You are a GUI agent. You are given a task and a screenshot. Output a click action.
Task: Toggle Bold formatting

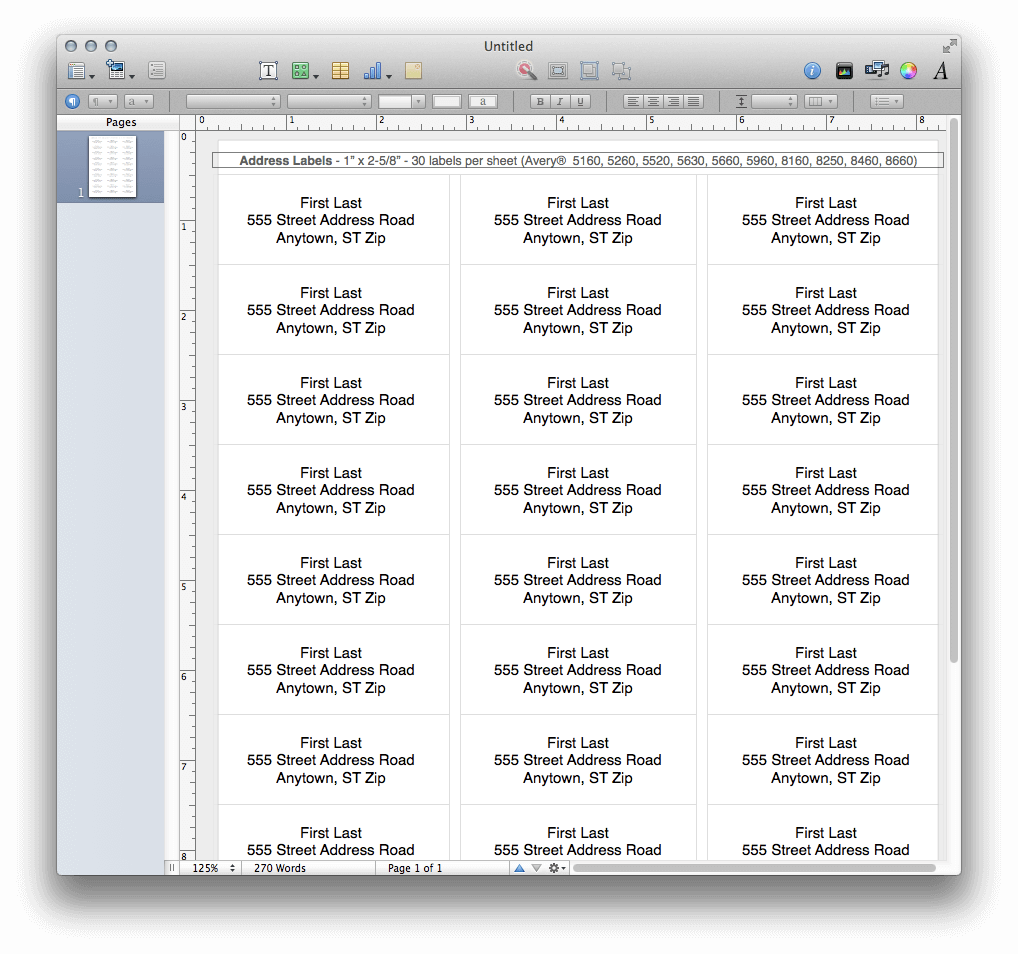tap(540, 101)
